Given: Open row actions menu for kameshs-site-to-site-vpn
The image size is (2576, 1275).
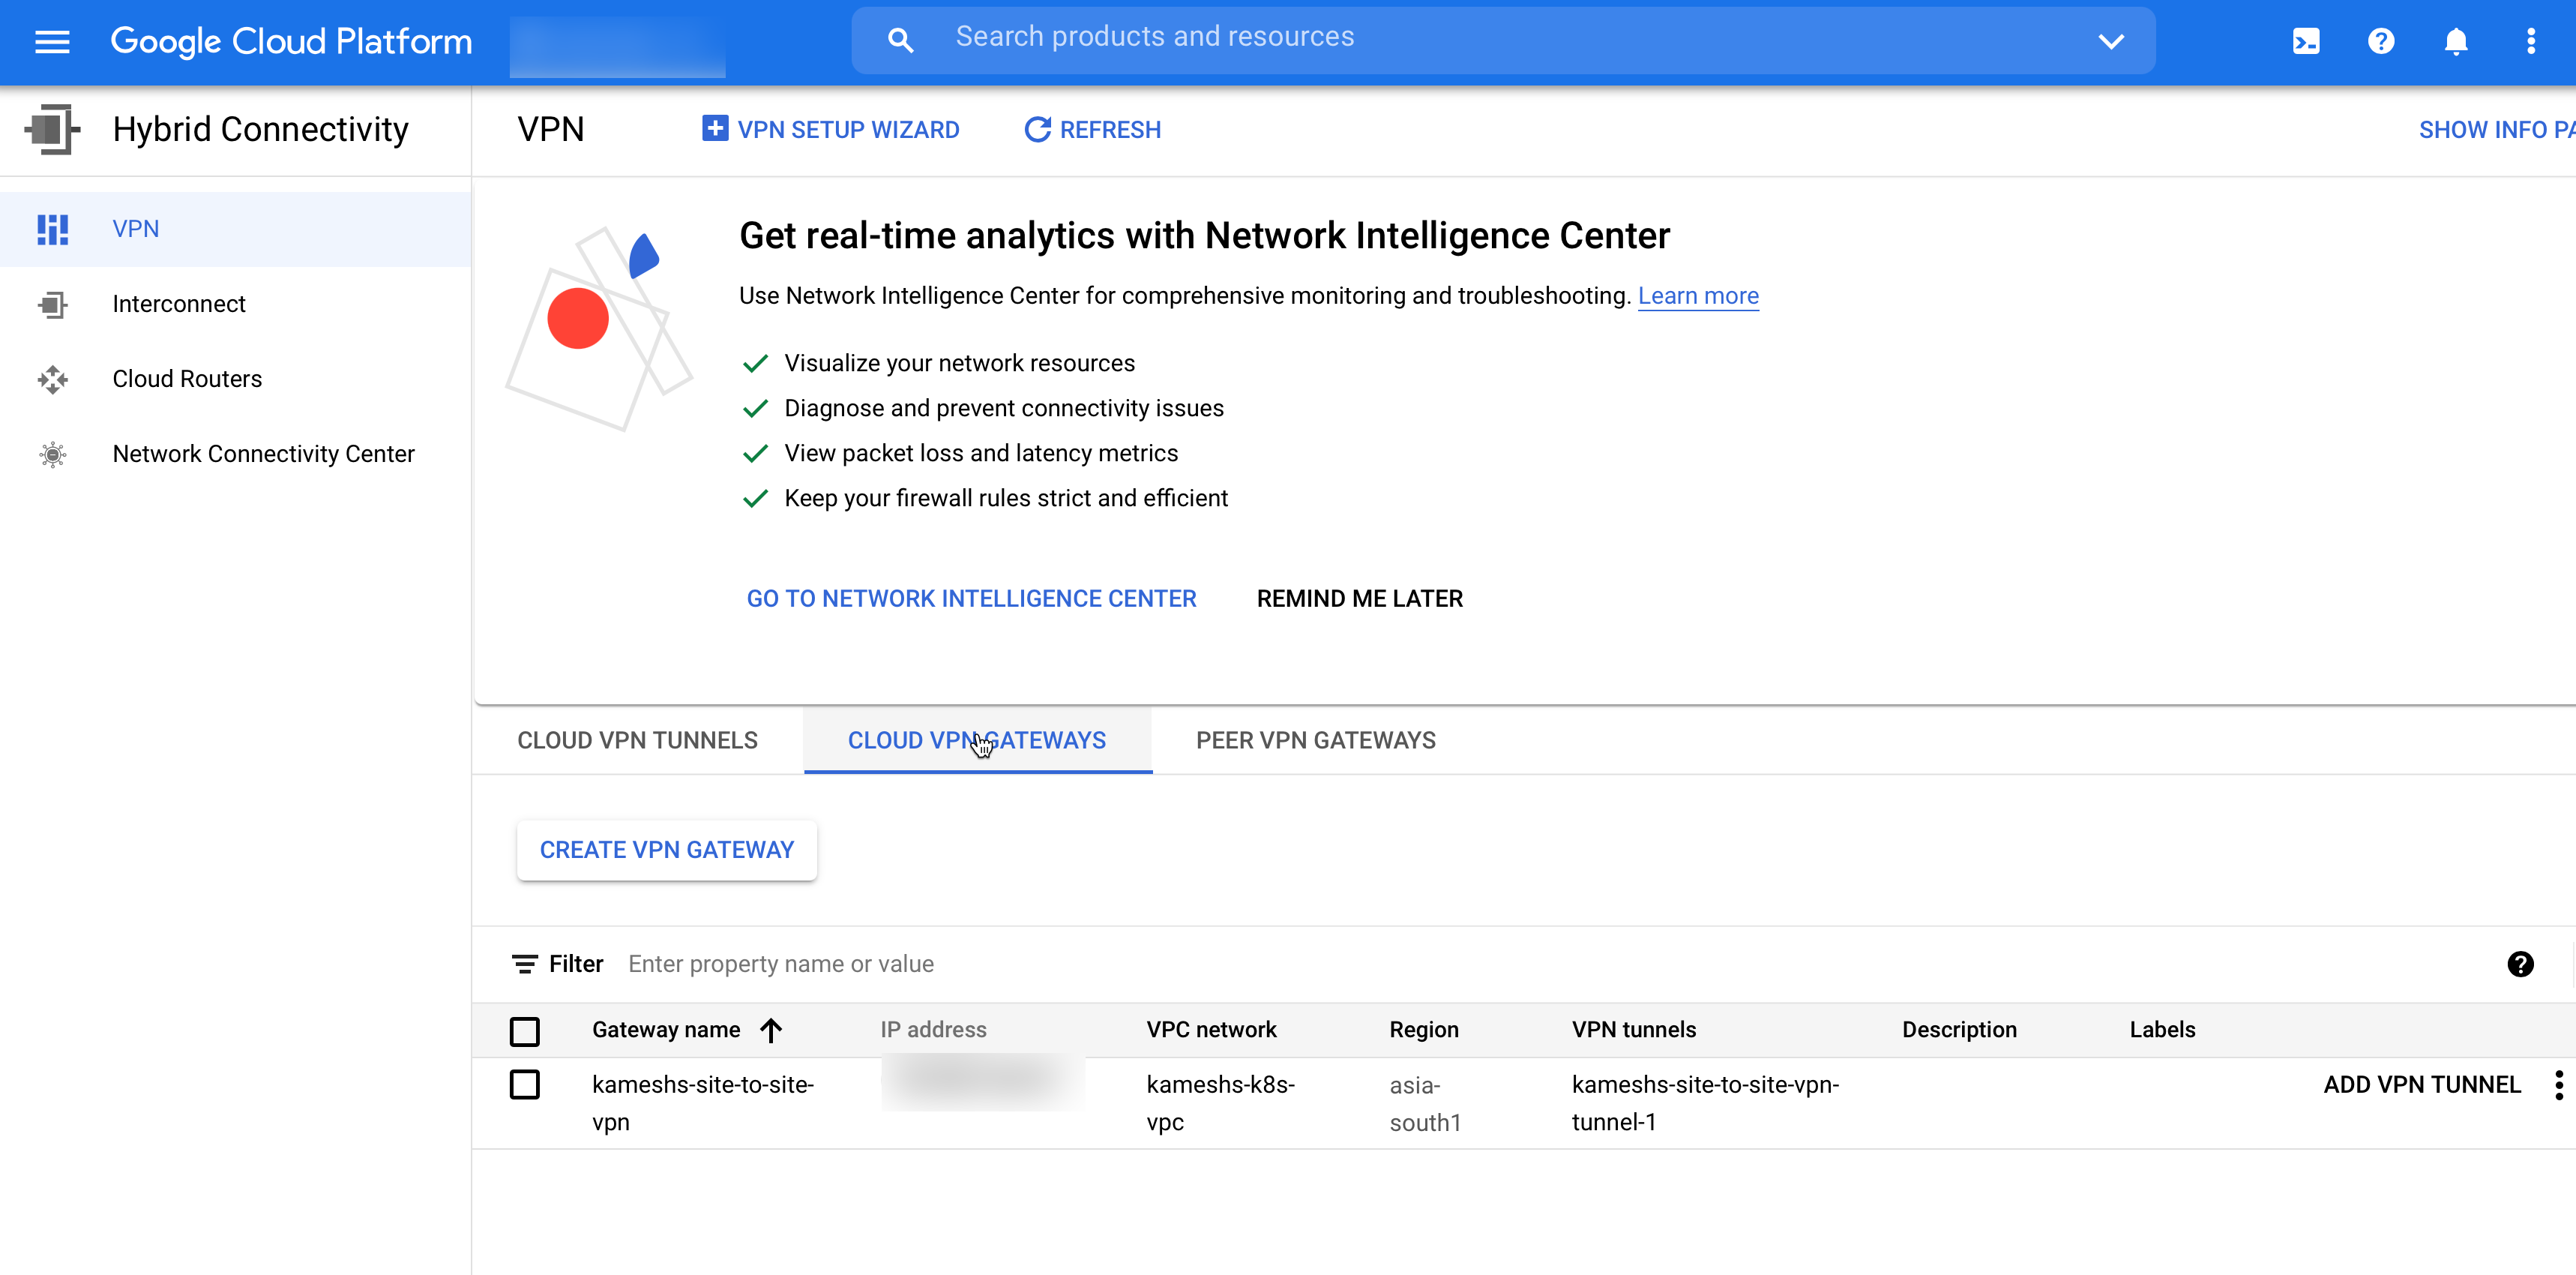Looking at the screenshot, I should 2558,1085.
